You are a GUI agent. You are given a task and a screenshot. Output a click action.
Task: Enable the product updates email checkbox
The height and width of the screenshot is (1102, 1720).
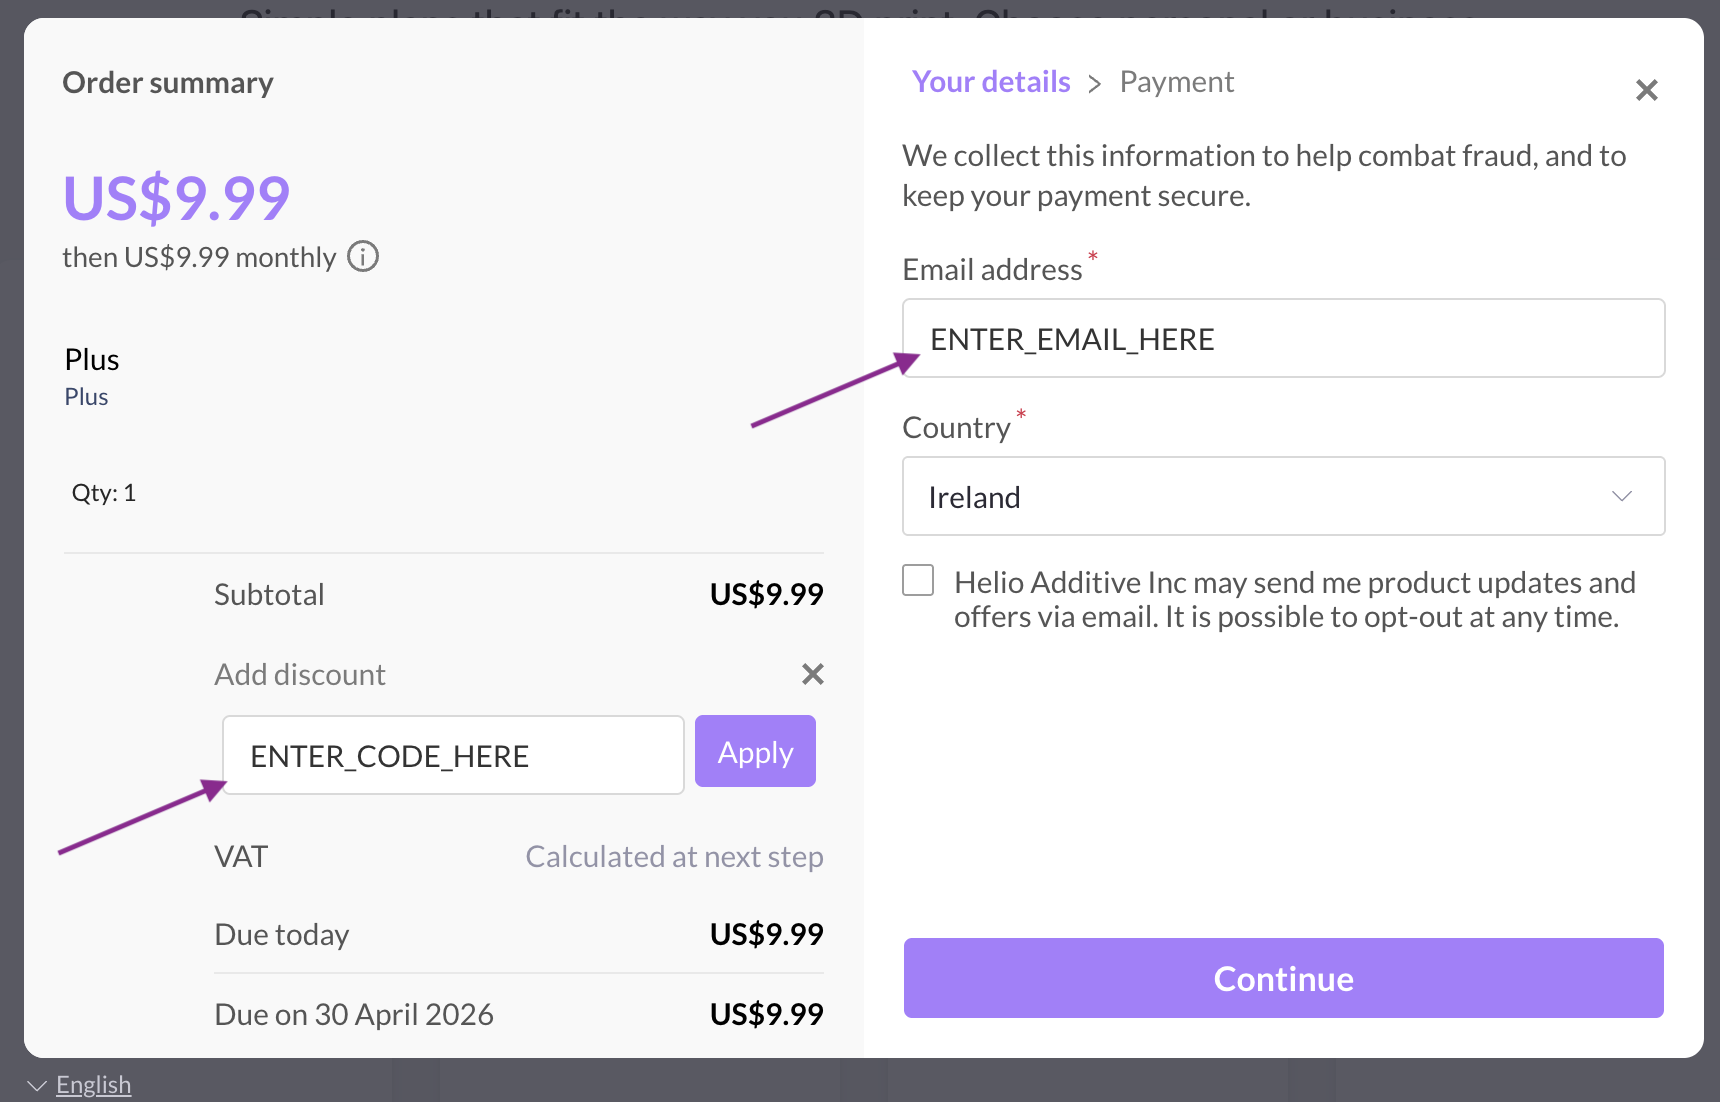coord(917,580)
